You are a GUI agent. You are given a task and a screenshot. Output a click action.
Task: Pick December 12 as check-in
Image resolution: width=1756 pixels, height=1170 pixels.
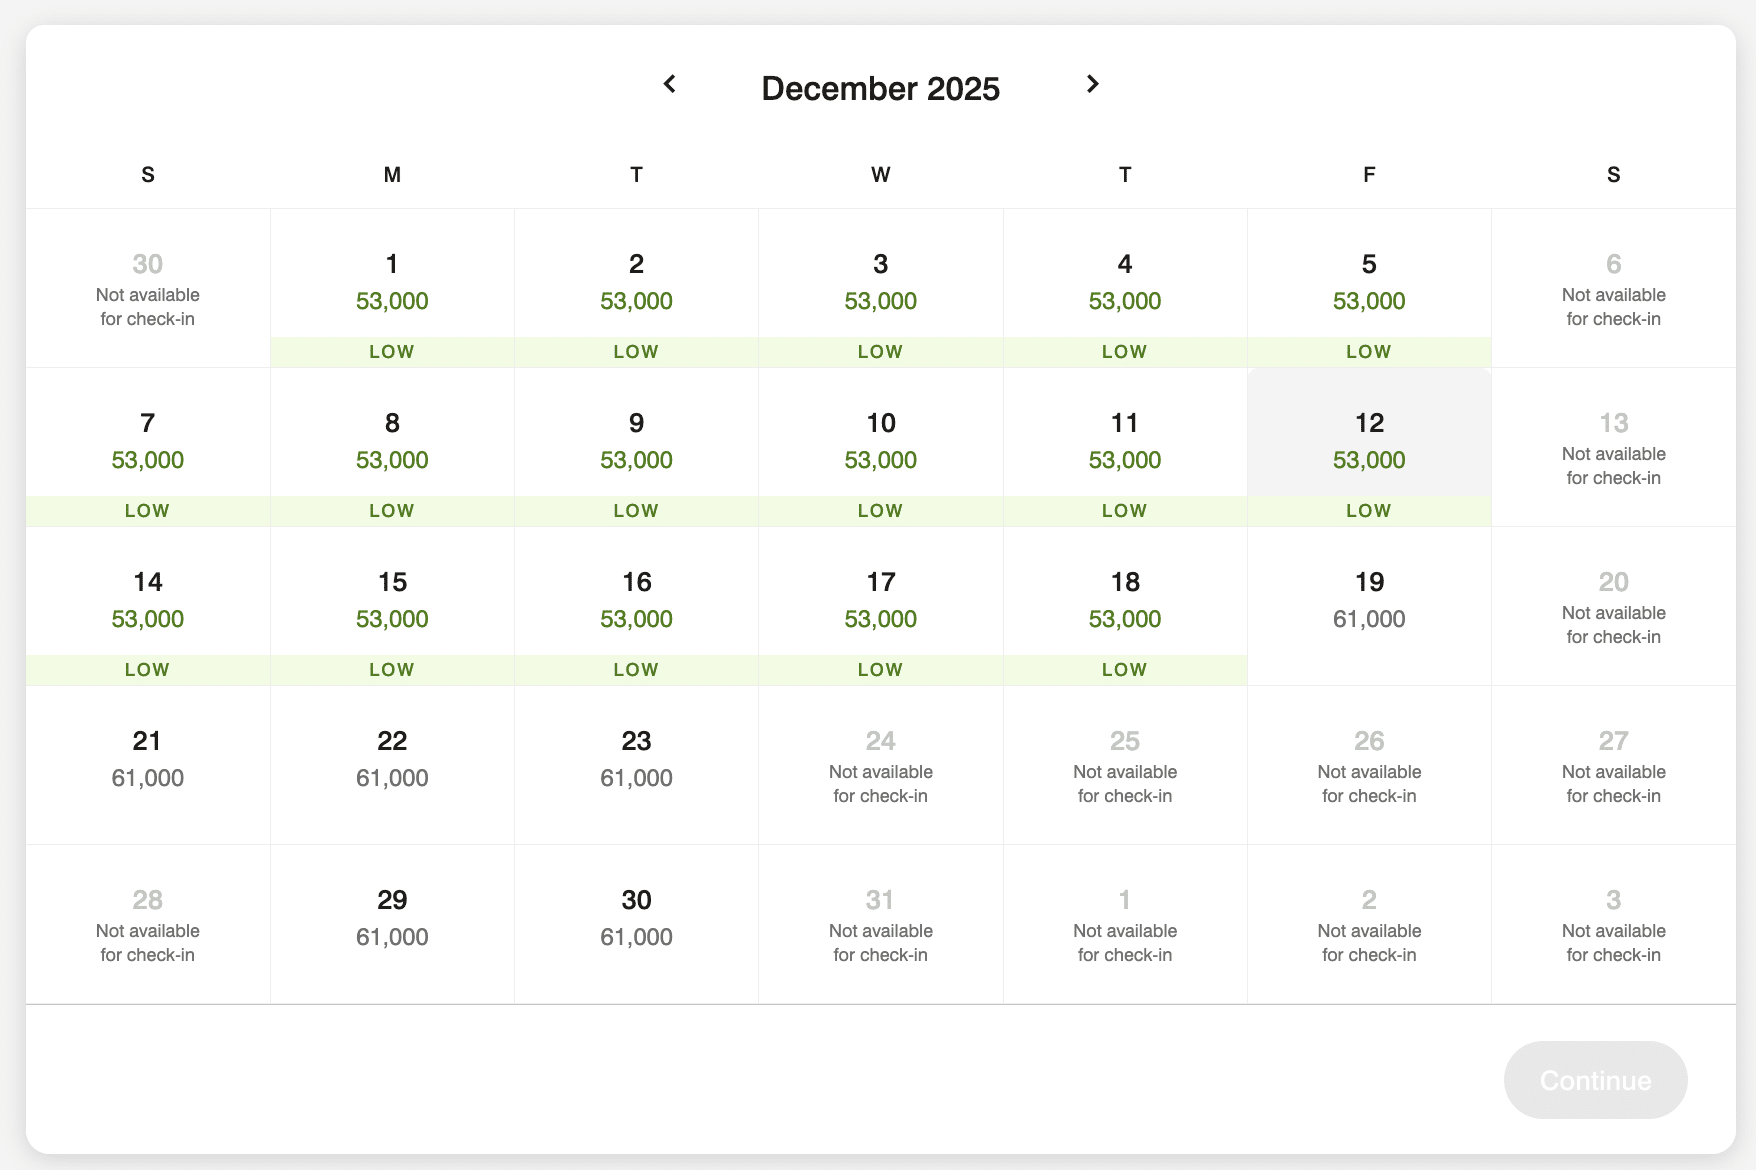1369,447
